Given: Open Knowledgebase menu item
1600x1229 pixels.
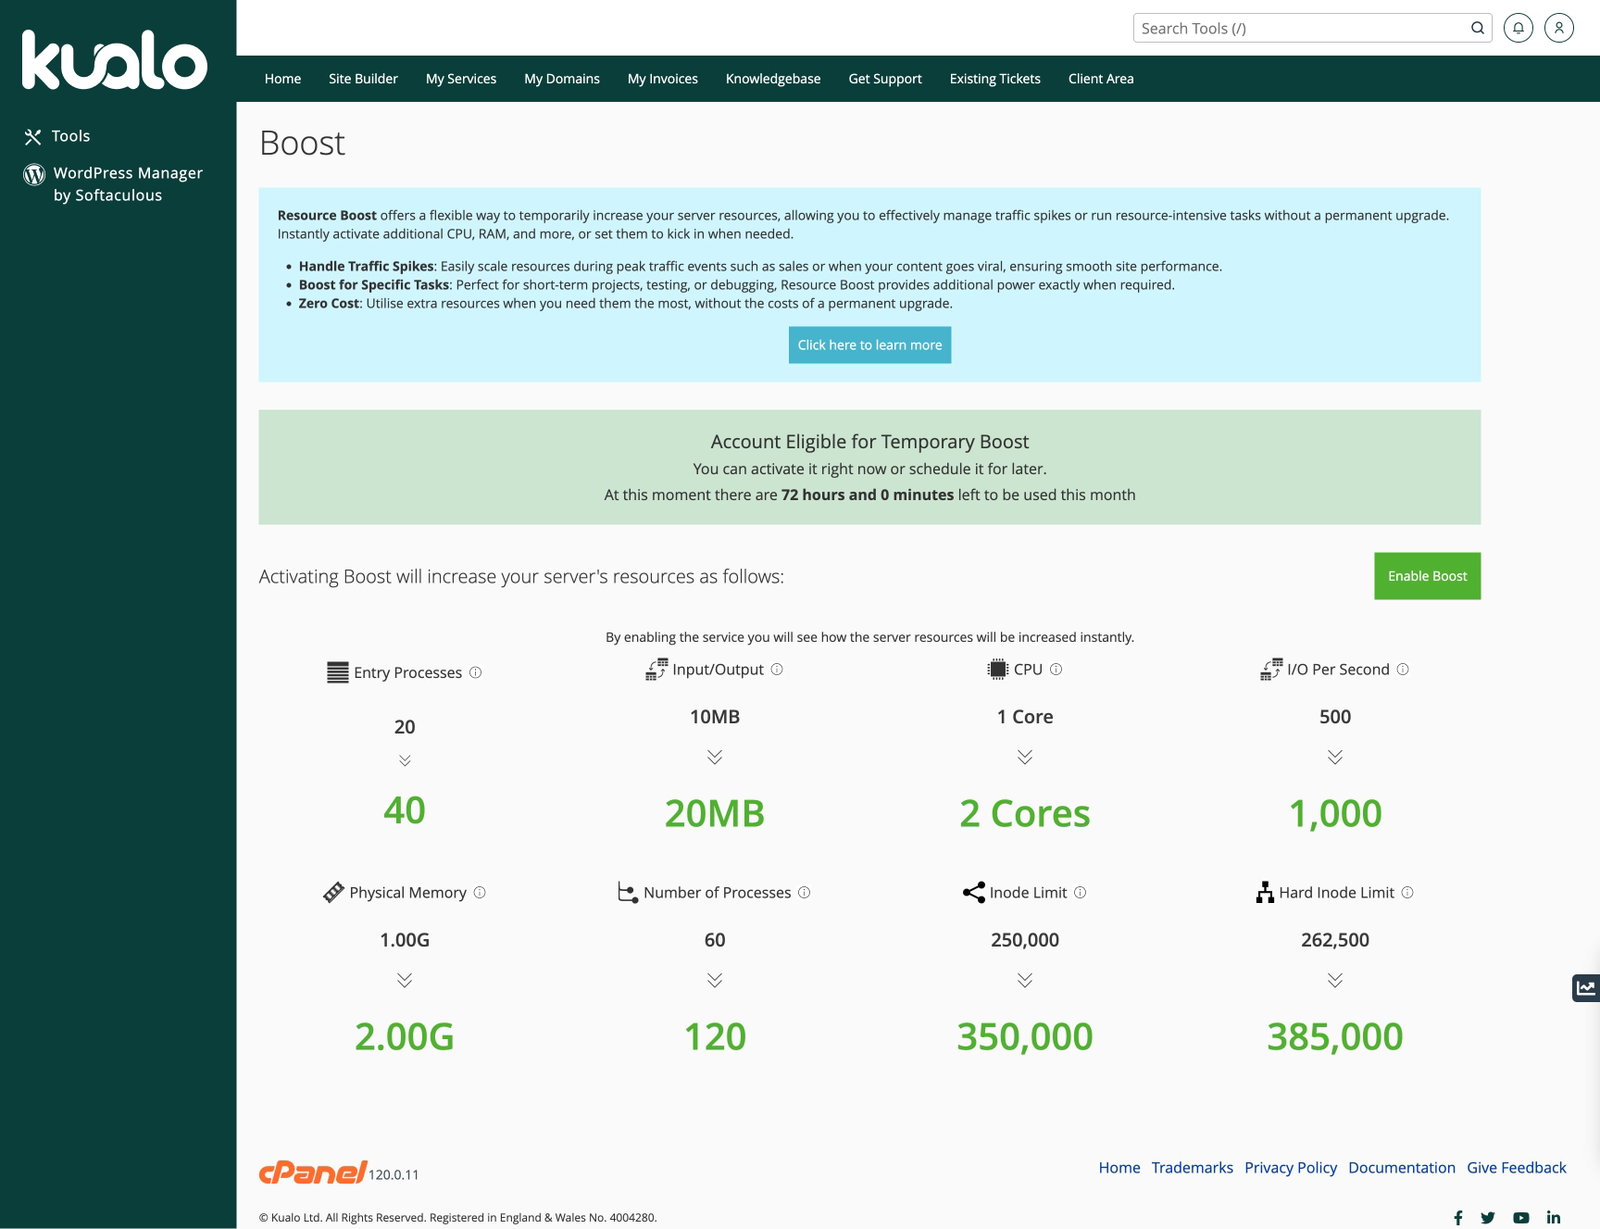Looking at the screenshot, I should pos(773,79).
